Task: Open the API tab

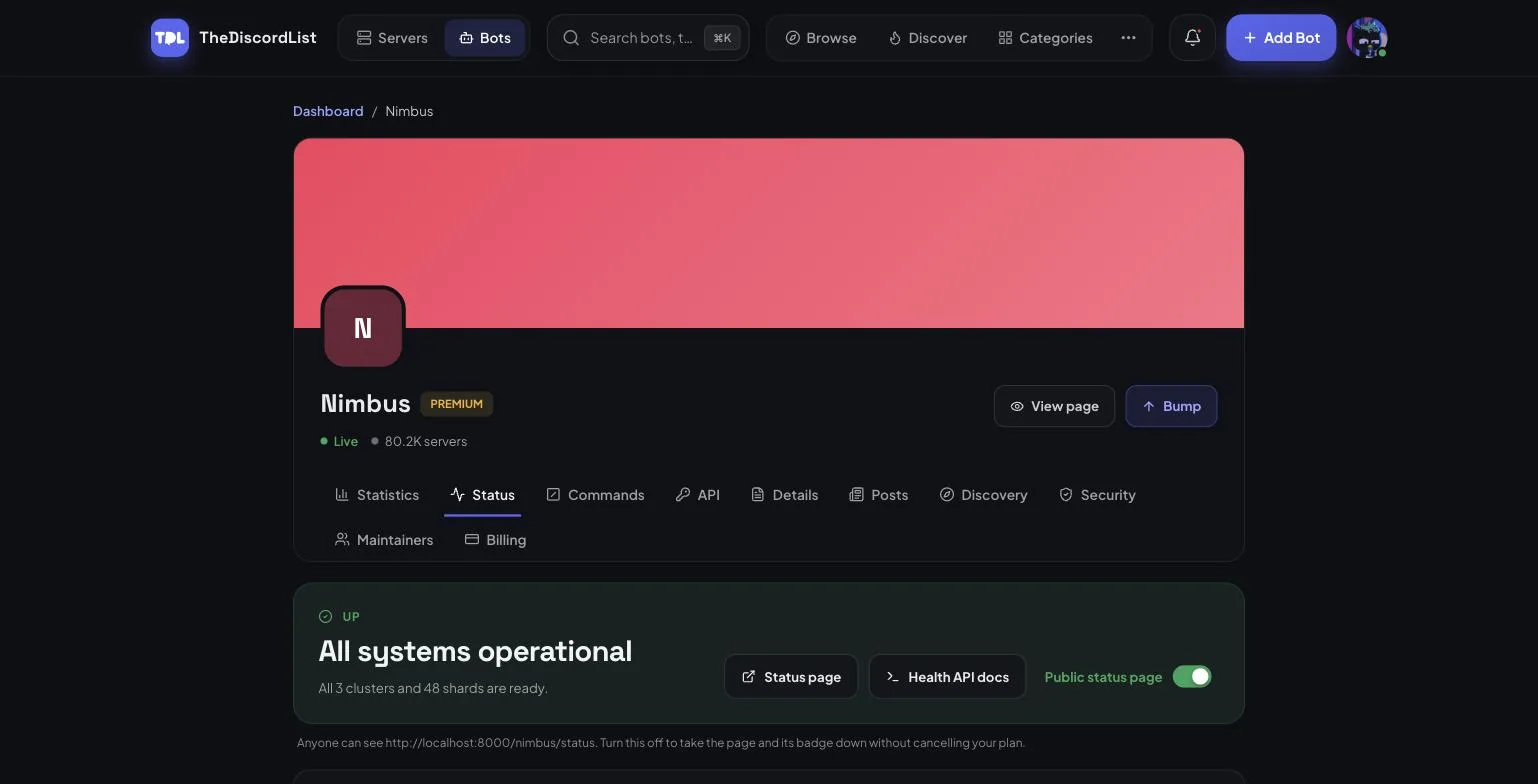Action: point(698,495)
